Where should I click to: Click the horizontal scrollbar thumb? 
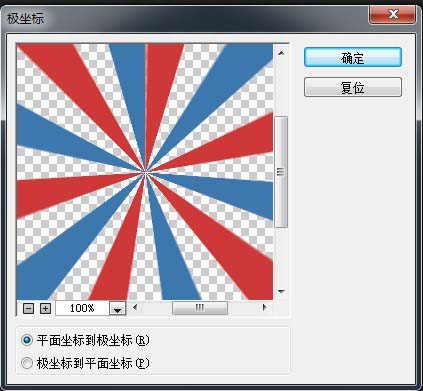click(200, 307)
